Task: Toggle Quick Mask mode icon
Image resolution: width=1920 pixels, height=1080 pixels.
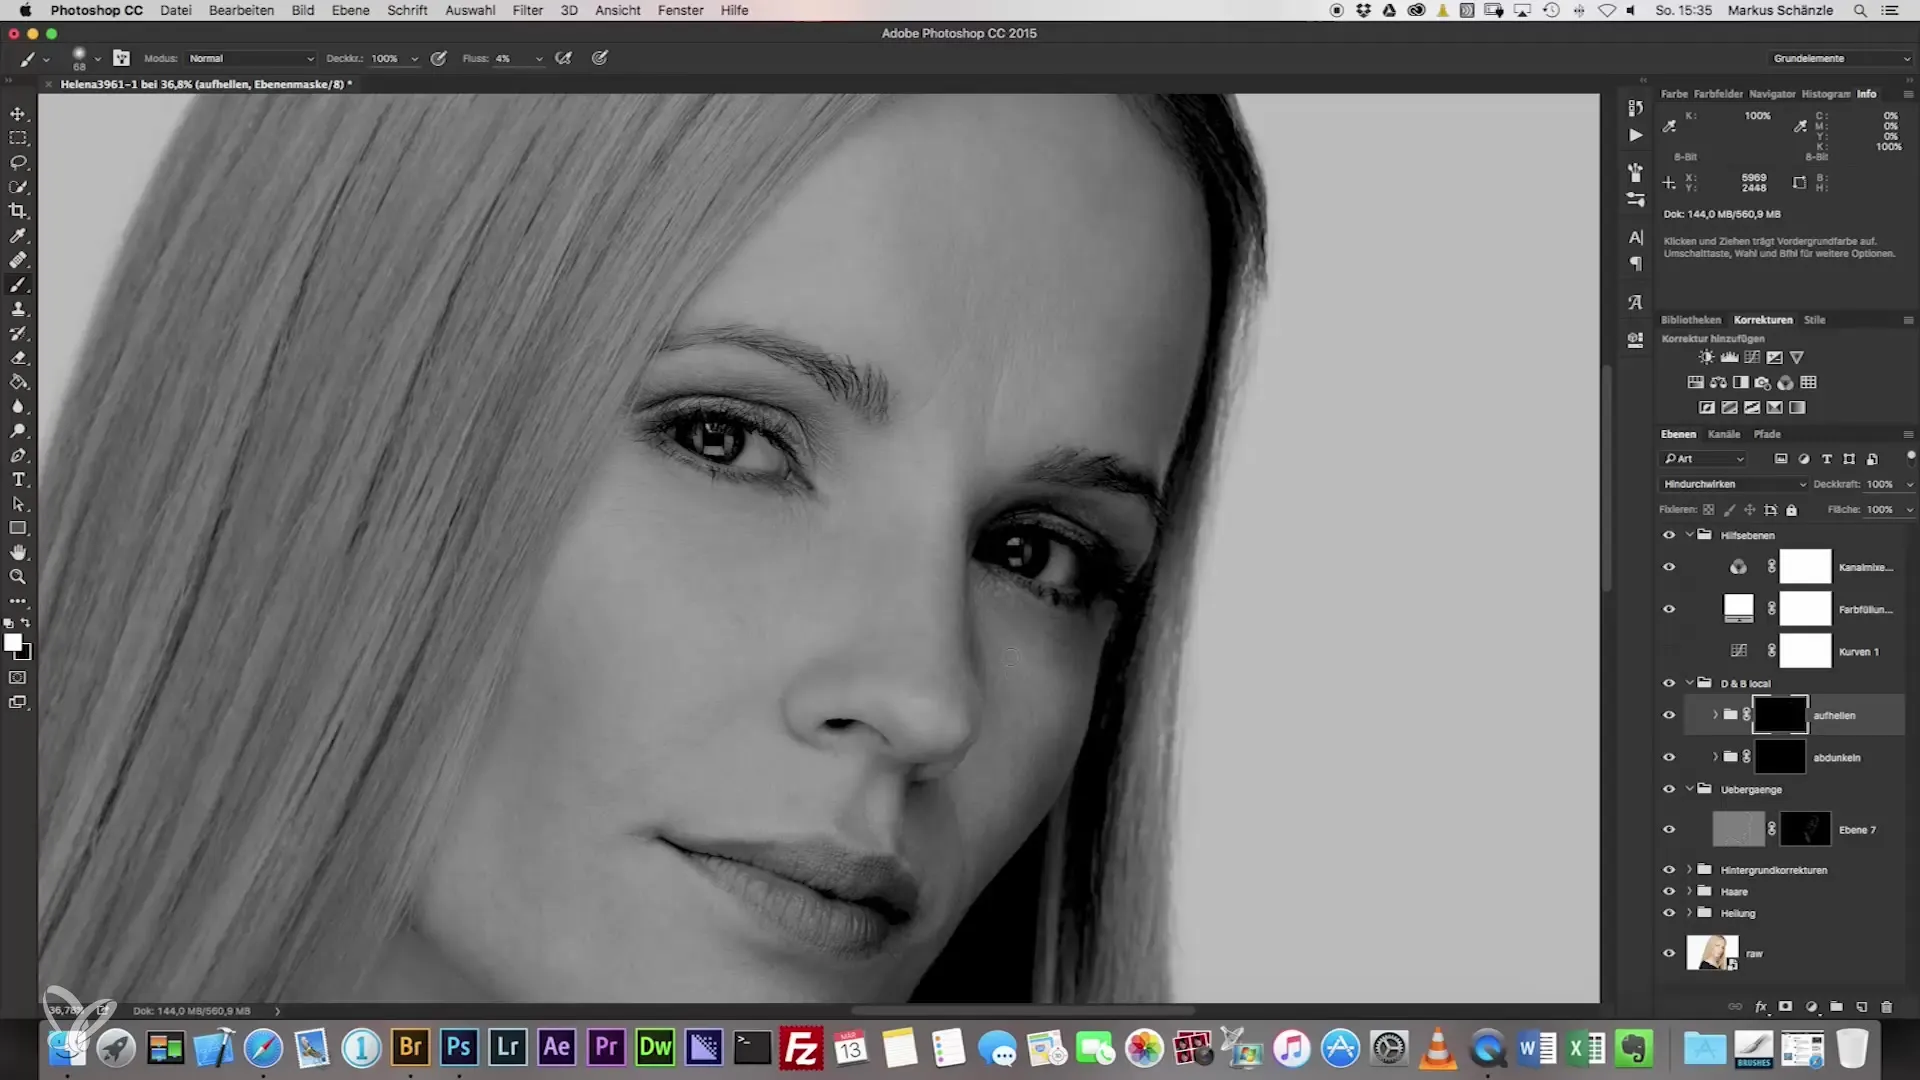Action: click(x=18, y=678)
